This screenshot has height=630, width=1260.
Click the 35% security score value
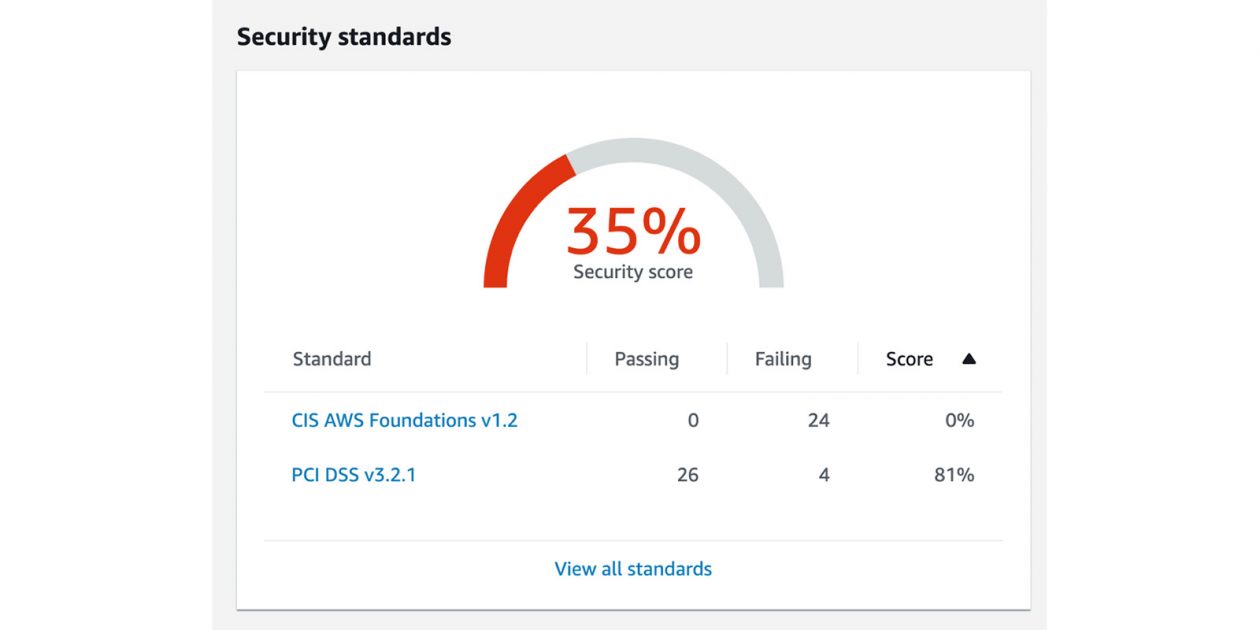click(633, 231)
